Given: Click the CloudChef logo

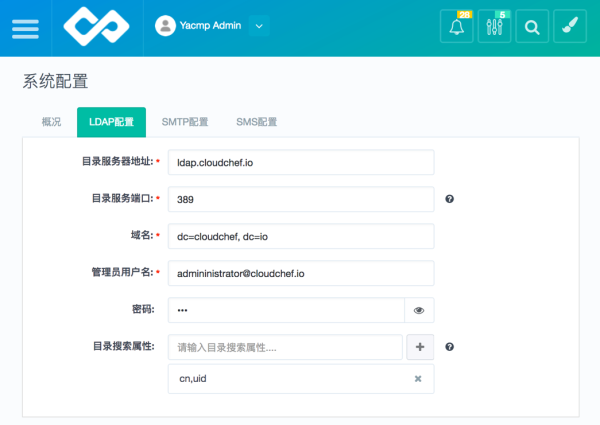Looking at the screenshot, I should [96, 26].
